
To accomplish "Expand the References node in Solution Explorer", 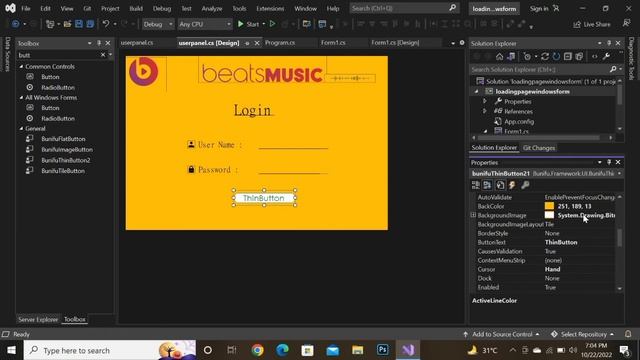I will (484, 111).
